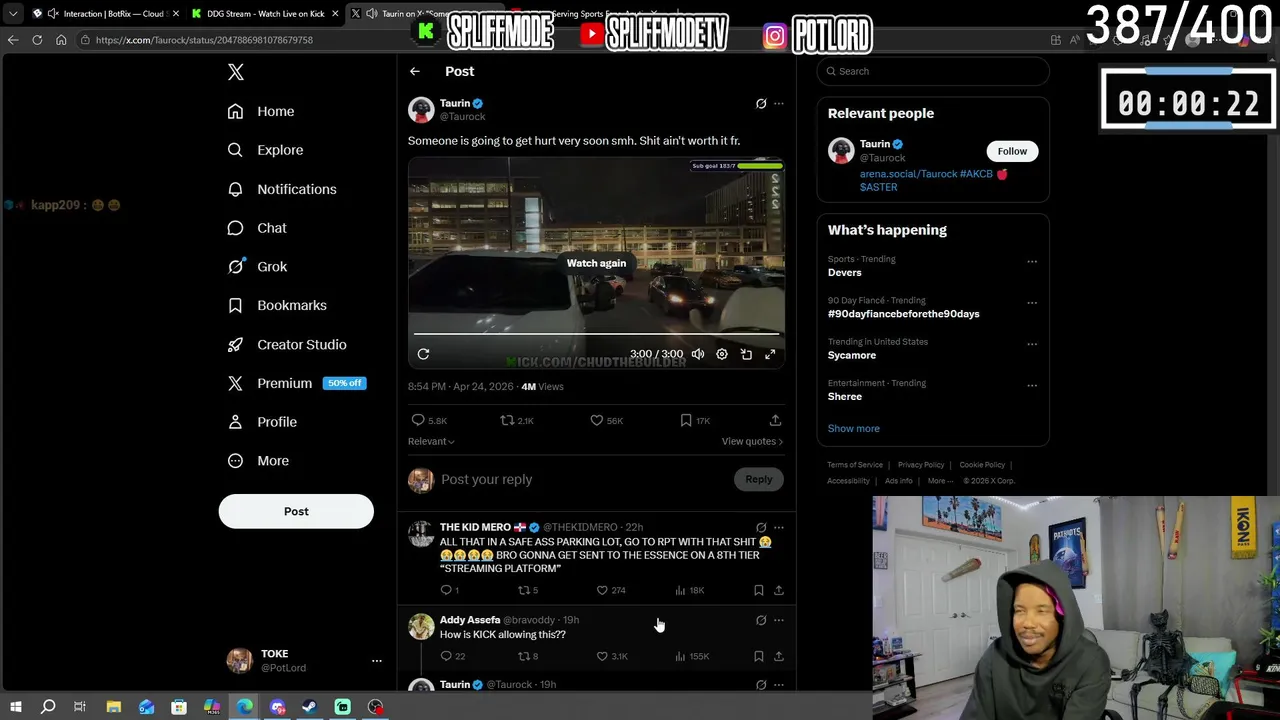Open View quotes link

click(752, 441)
